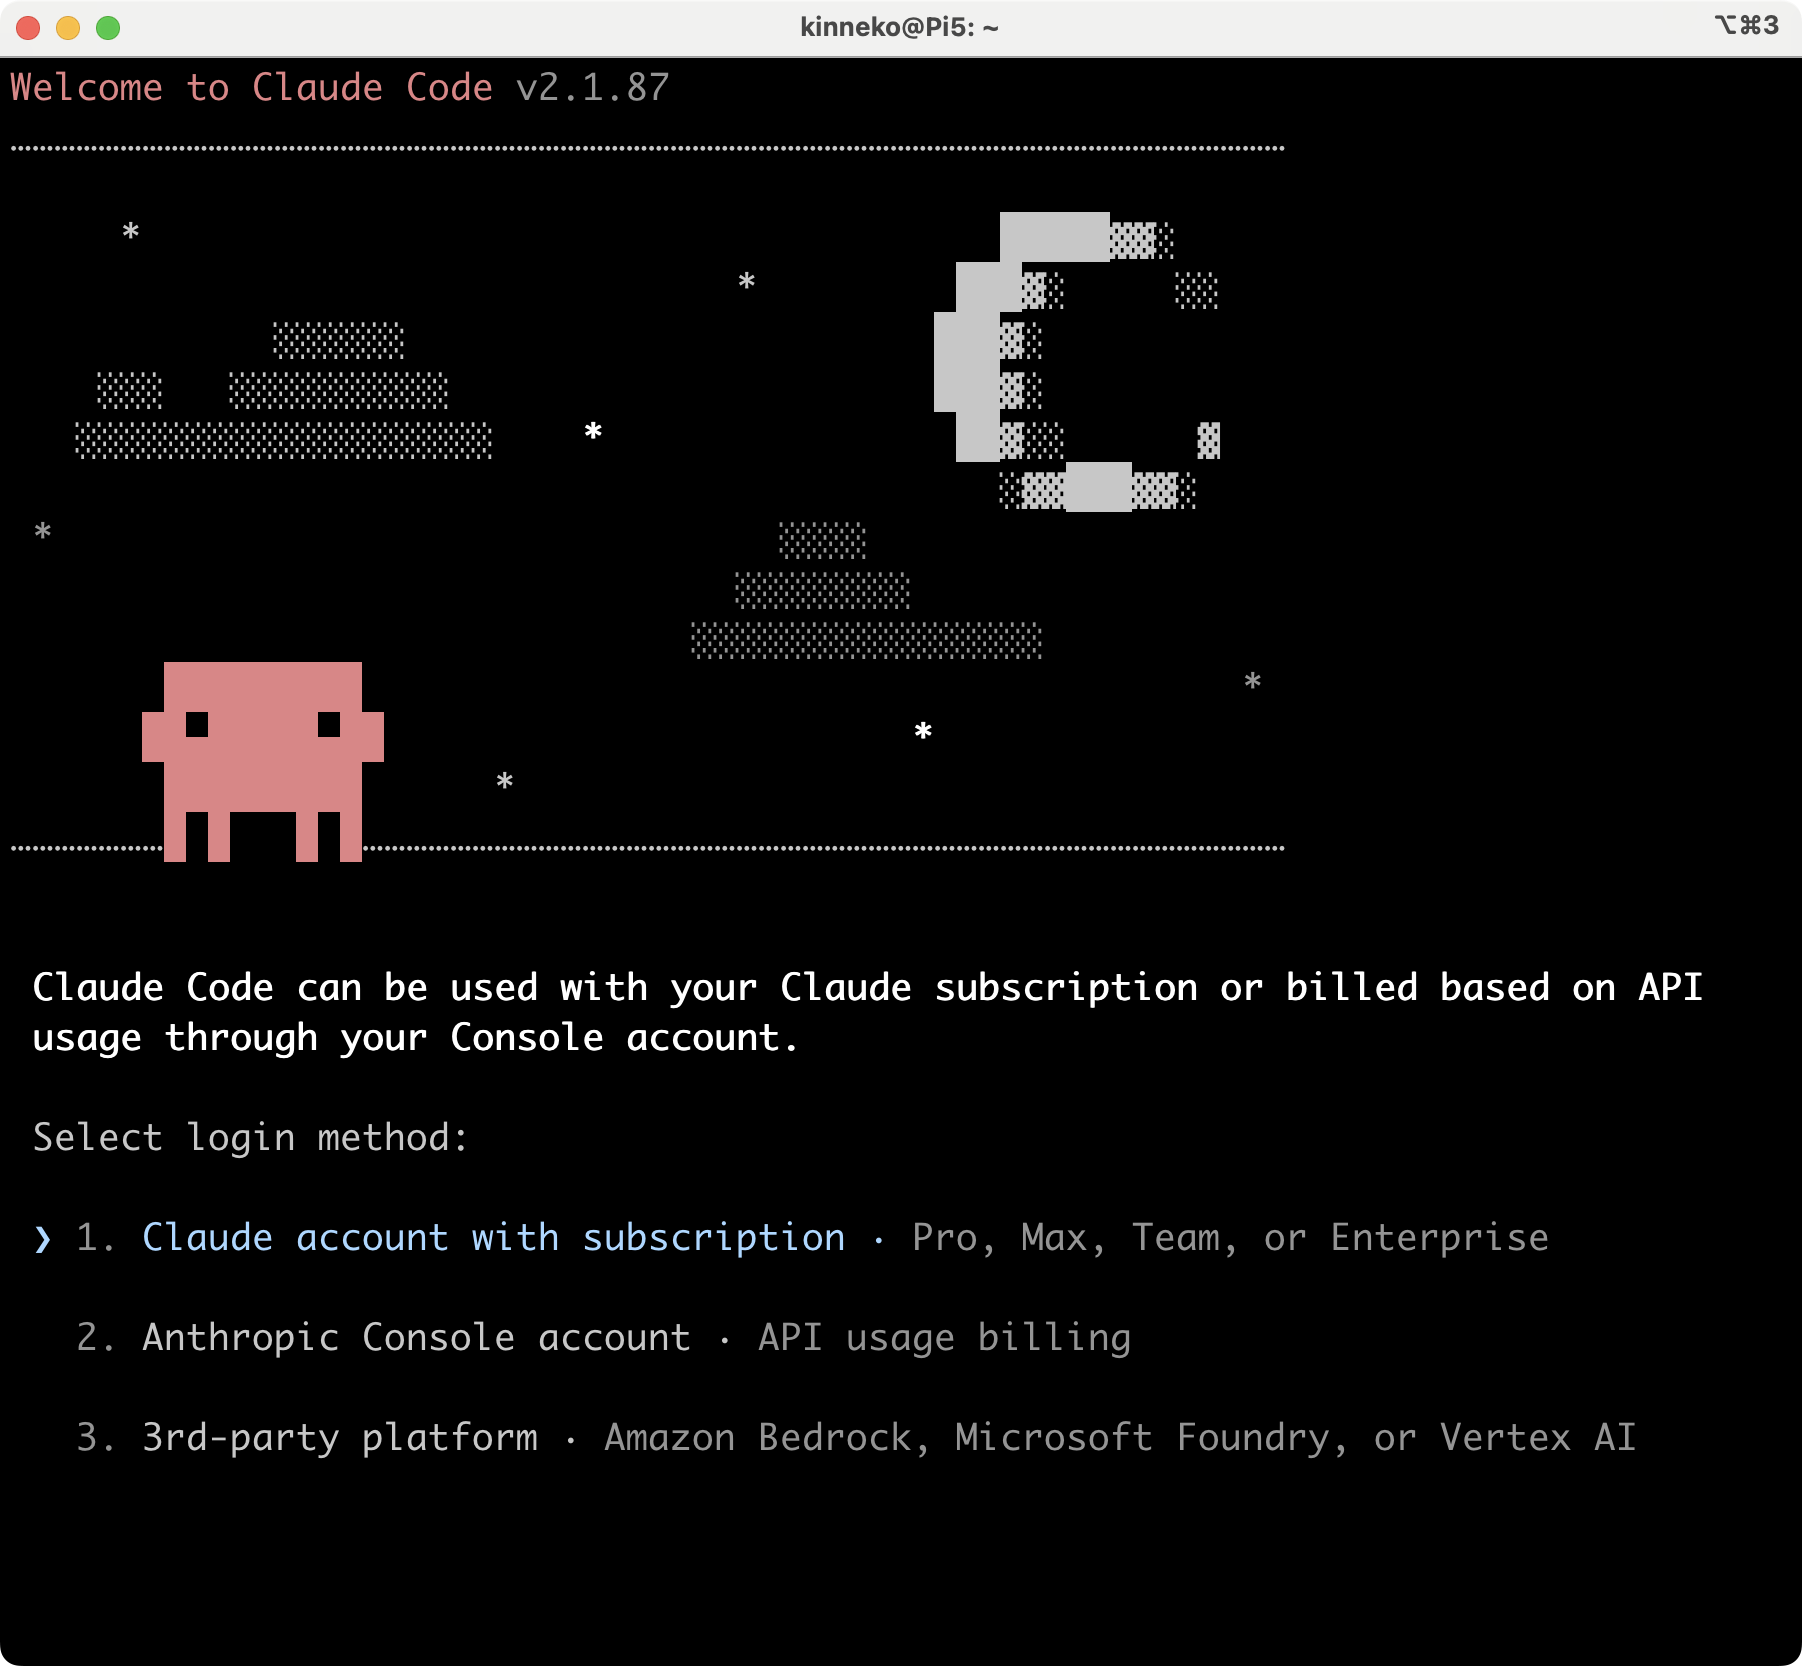Click the ⌥⌘3 shortcut indicator in title bar
Viewport: 1802px width, 1666px height.
coord(1746,26)
